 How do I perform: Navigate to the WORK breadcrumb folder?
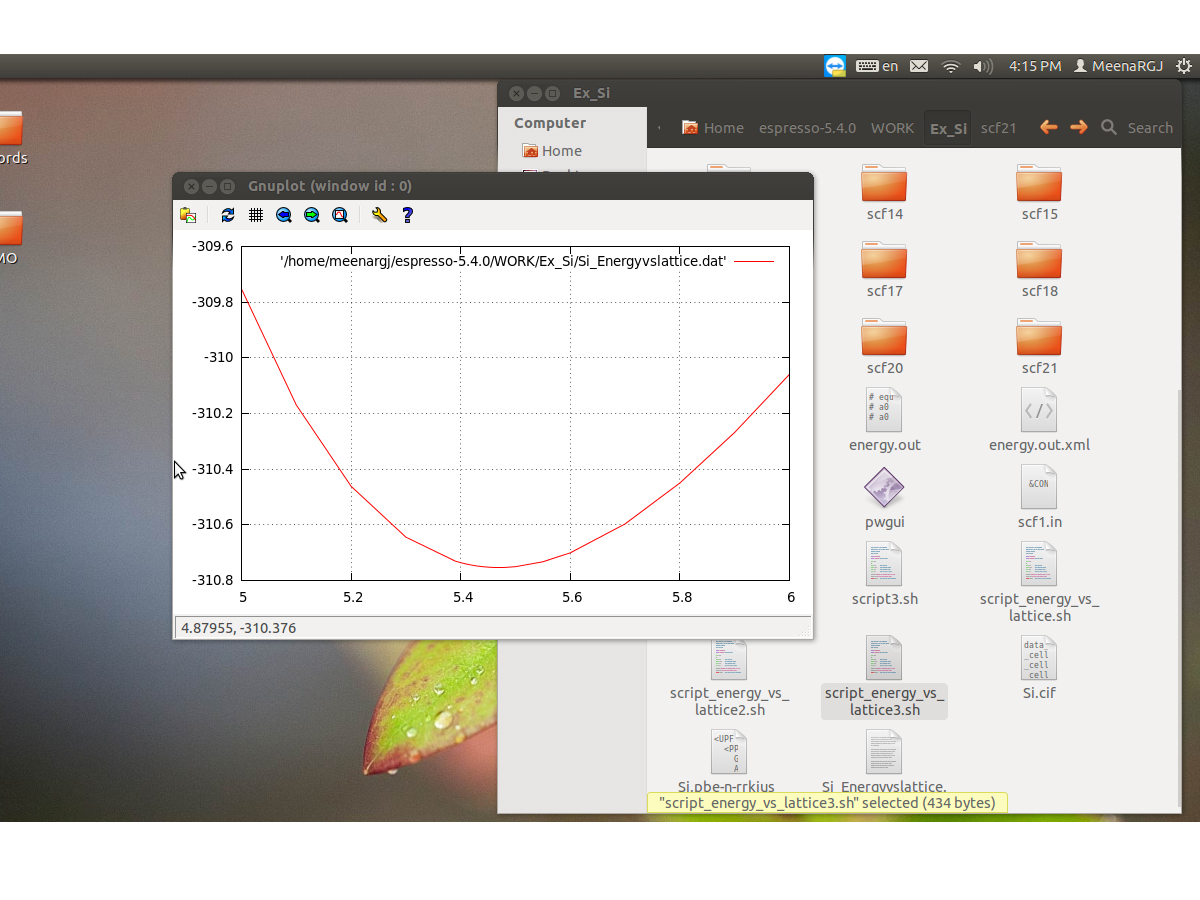(892, 128)
